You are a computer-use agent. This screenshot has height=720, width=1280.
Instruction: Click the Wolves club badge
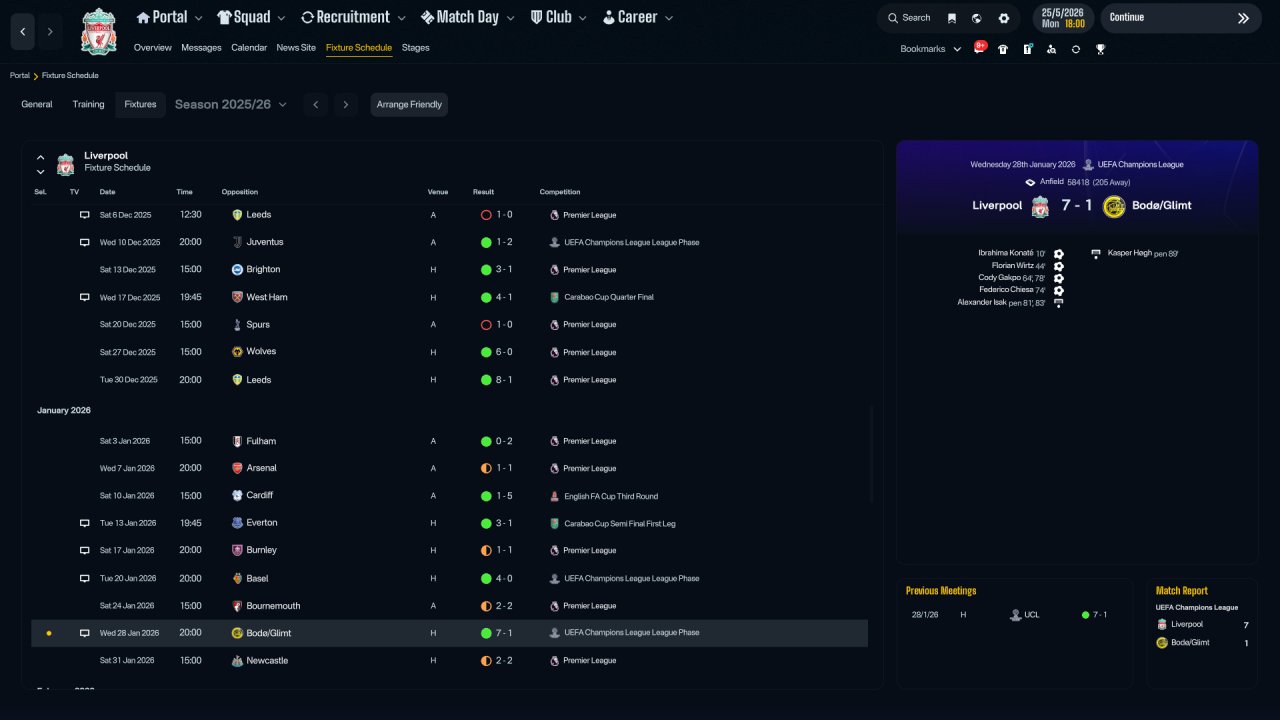tap(237, 352)
